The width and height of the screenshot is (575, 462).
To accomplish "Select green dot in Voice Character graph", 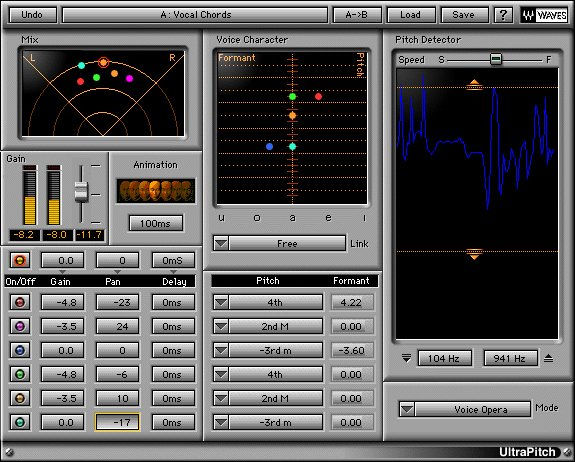I will pyautogui.click(x=292, y=96).
